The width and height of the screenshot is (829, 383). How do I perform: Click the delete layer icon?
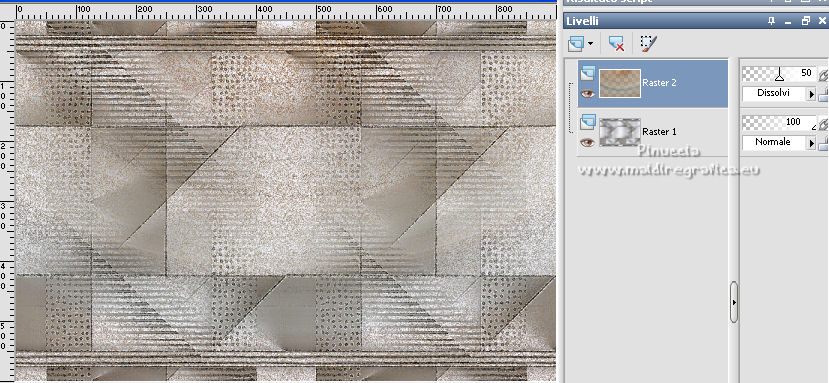click(616, 43)
